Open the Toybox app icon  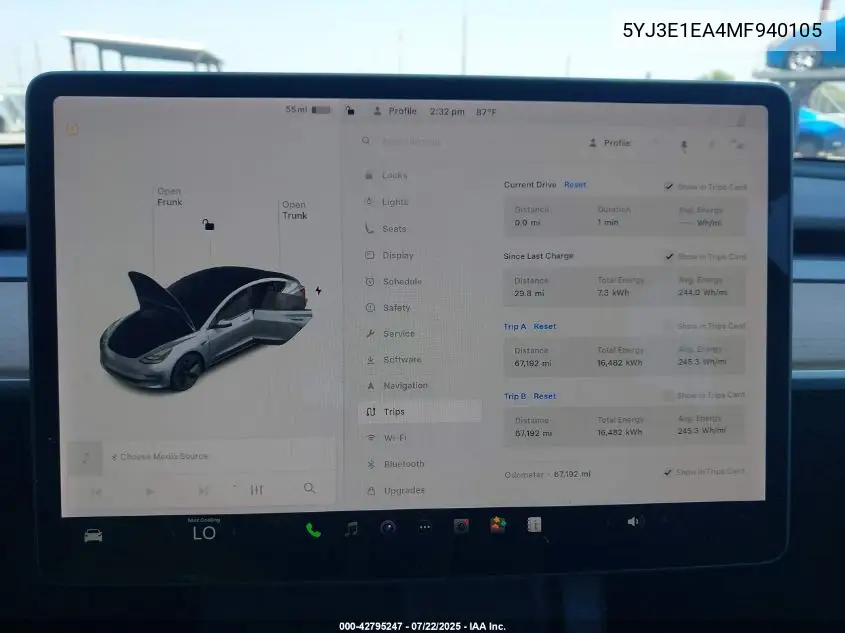497,525
